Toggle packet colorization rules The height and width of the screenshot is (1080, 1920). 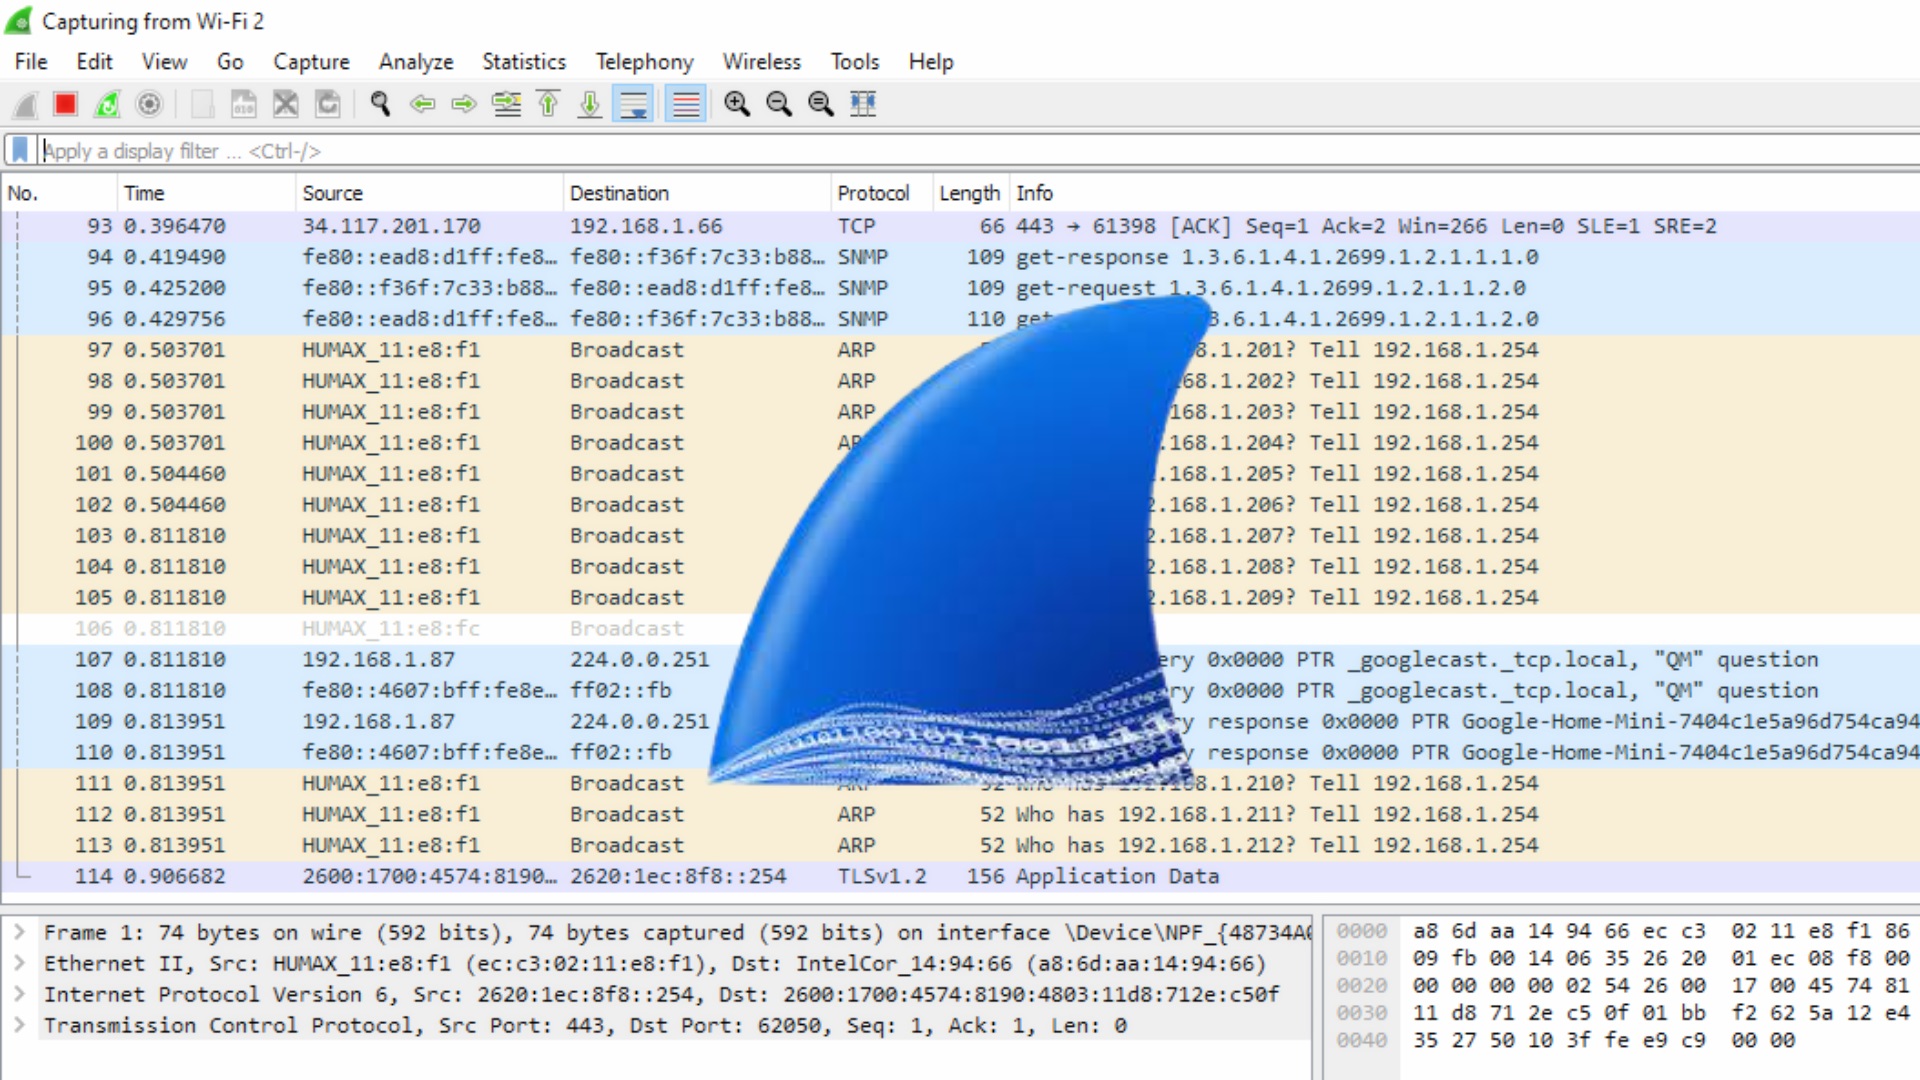coord(686,104)
